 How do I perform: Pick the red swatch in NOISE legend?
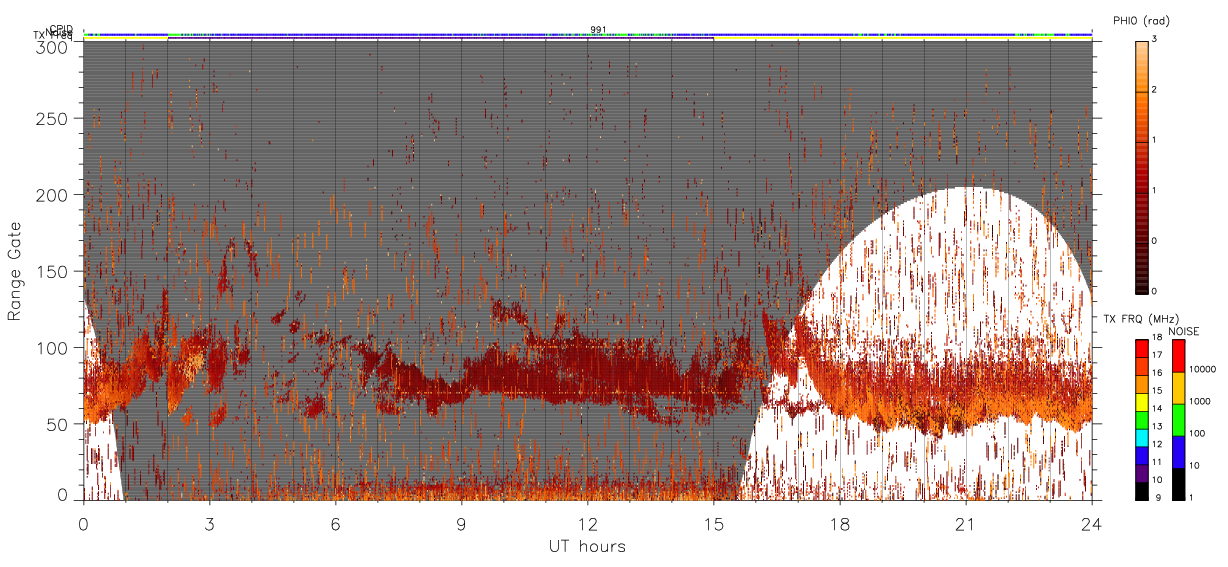(1178, 356)
